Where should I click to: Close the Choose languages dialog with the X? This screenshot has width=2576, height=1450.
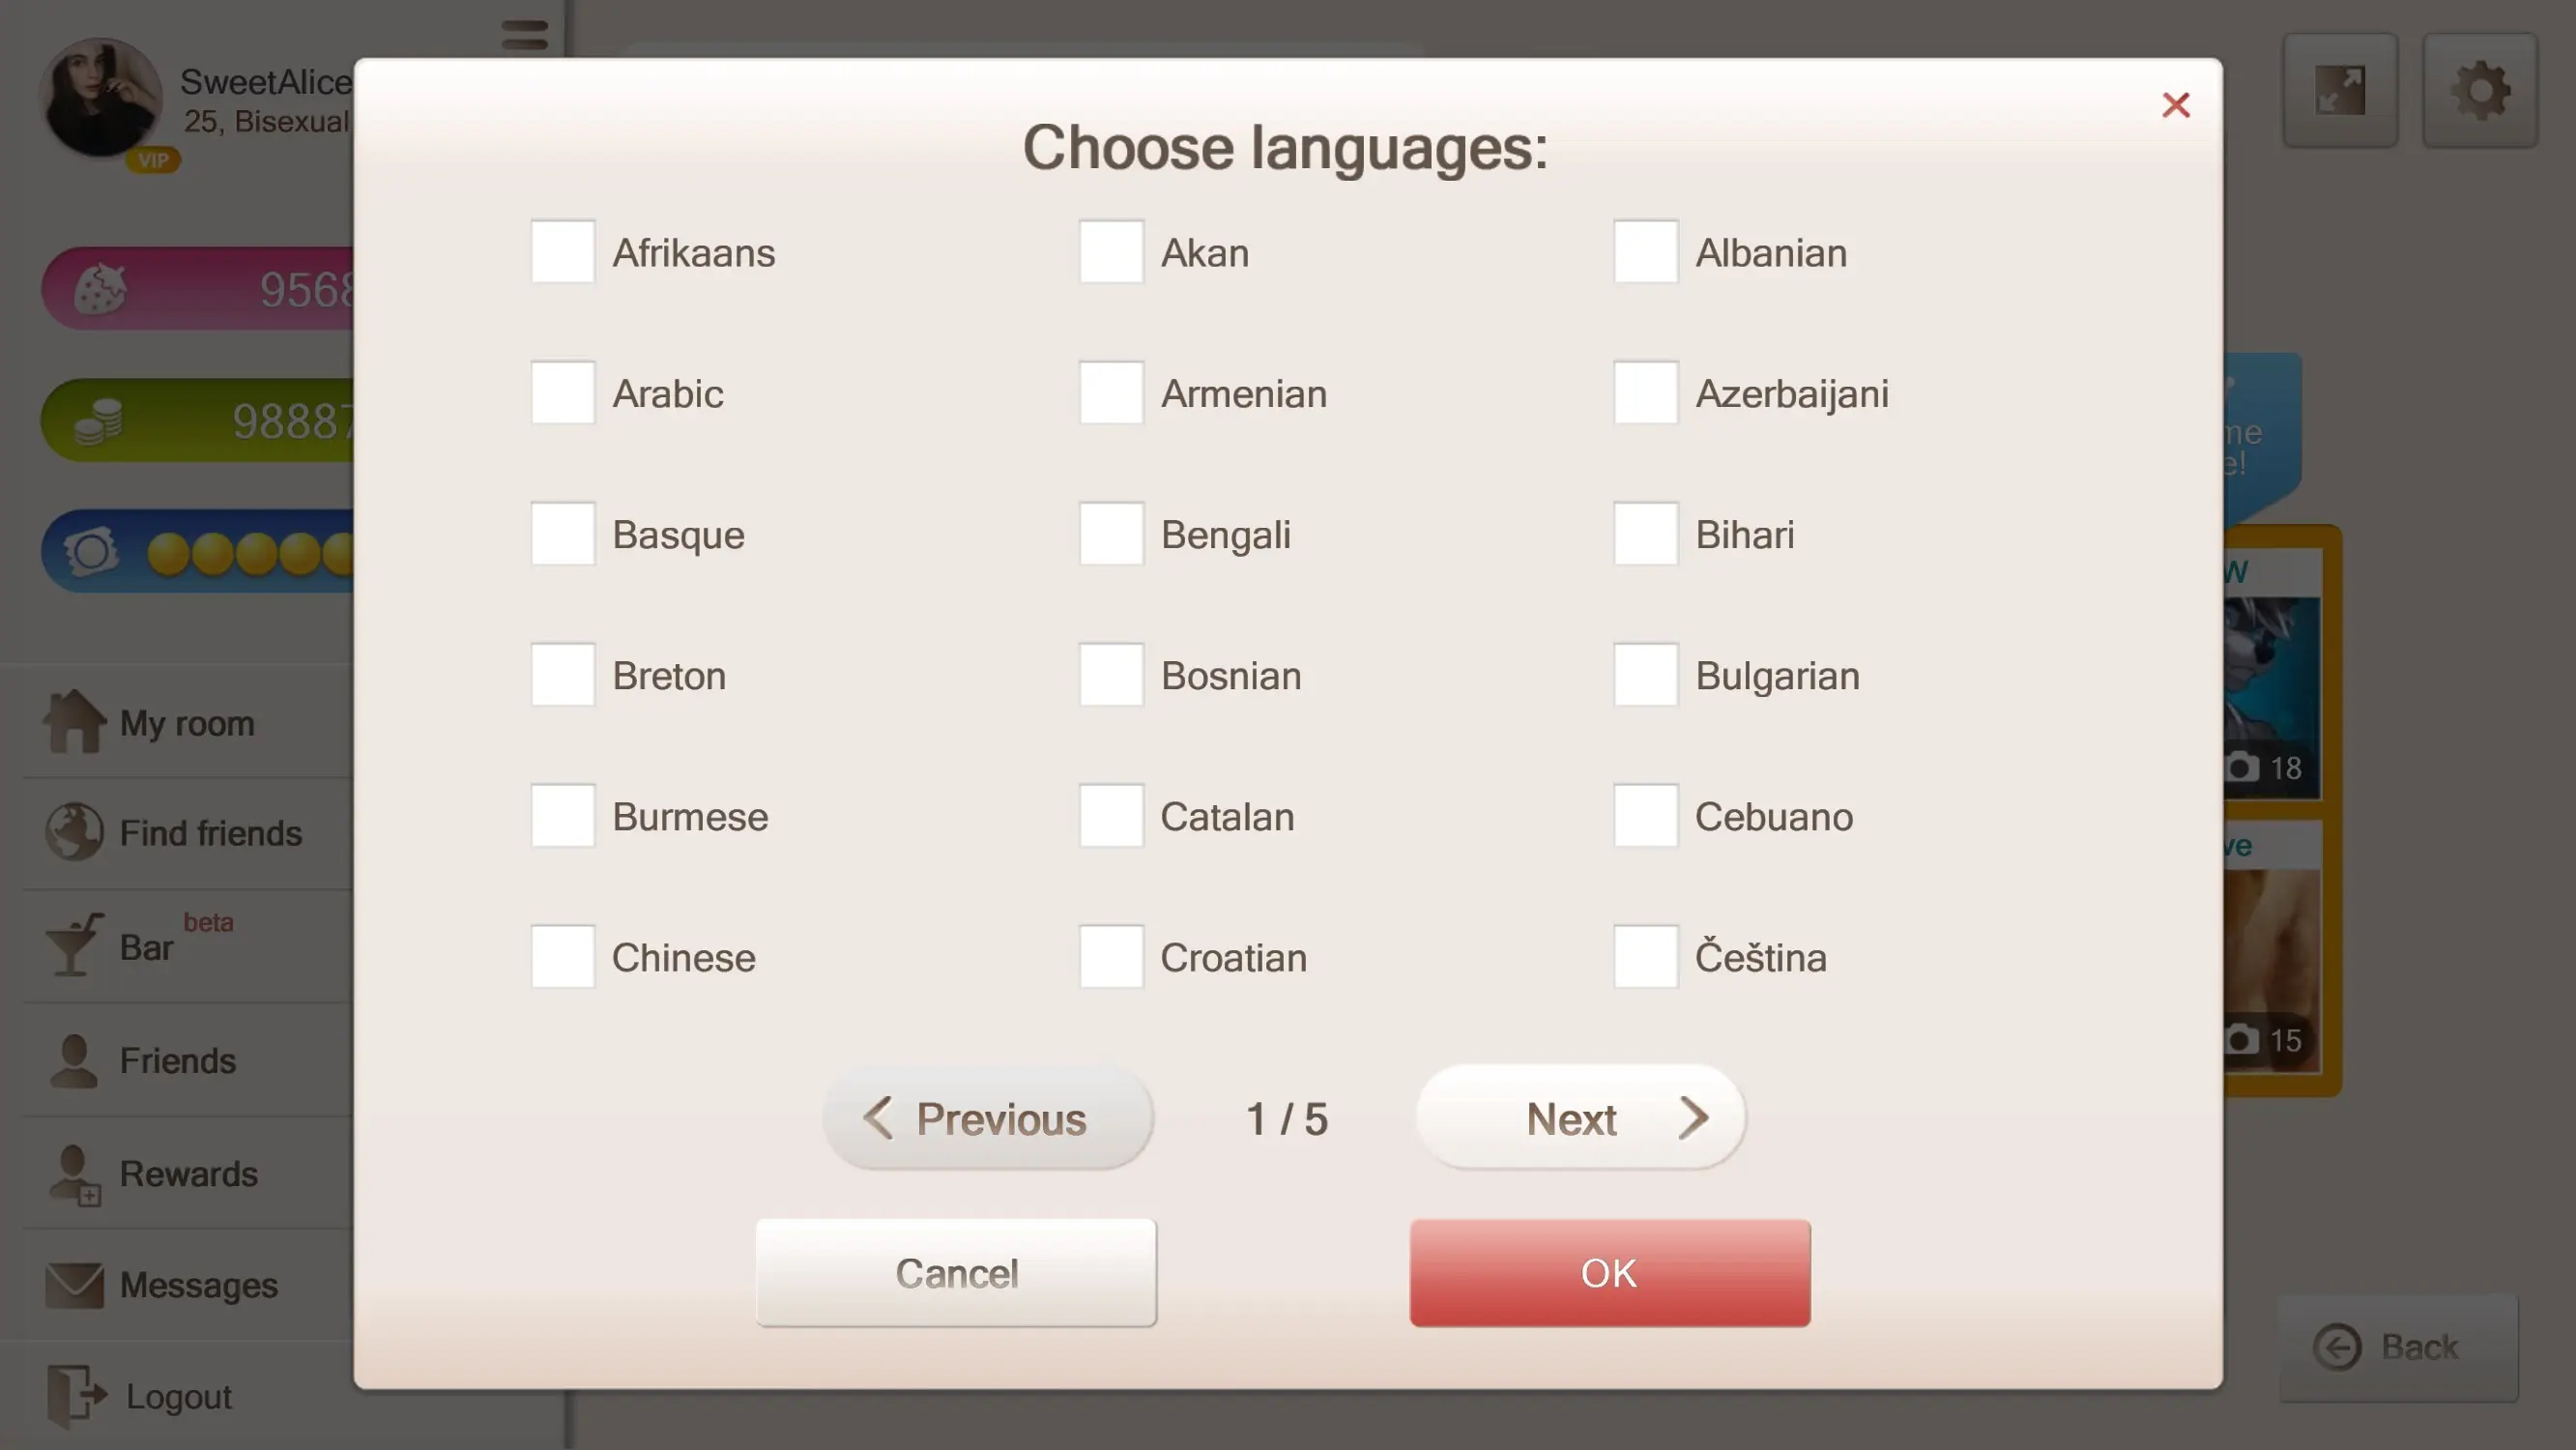point(2175,105)
